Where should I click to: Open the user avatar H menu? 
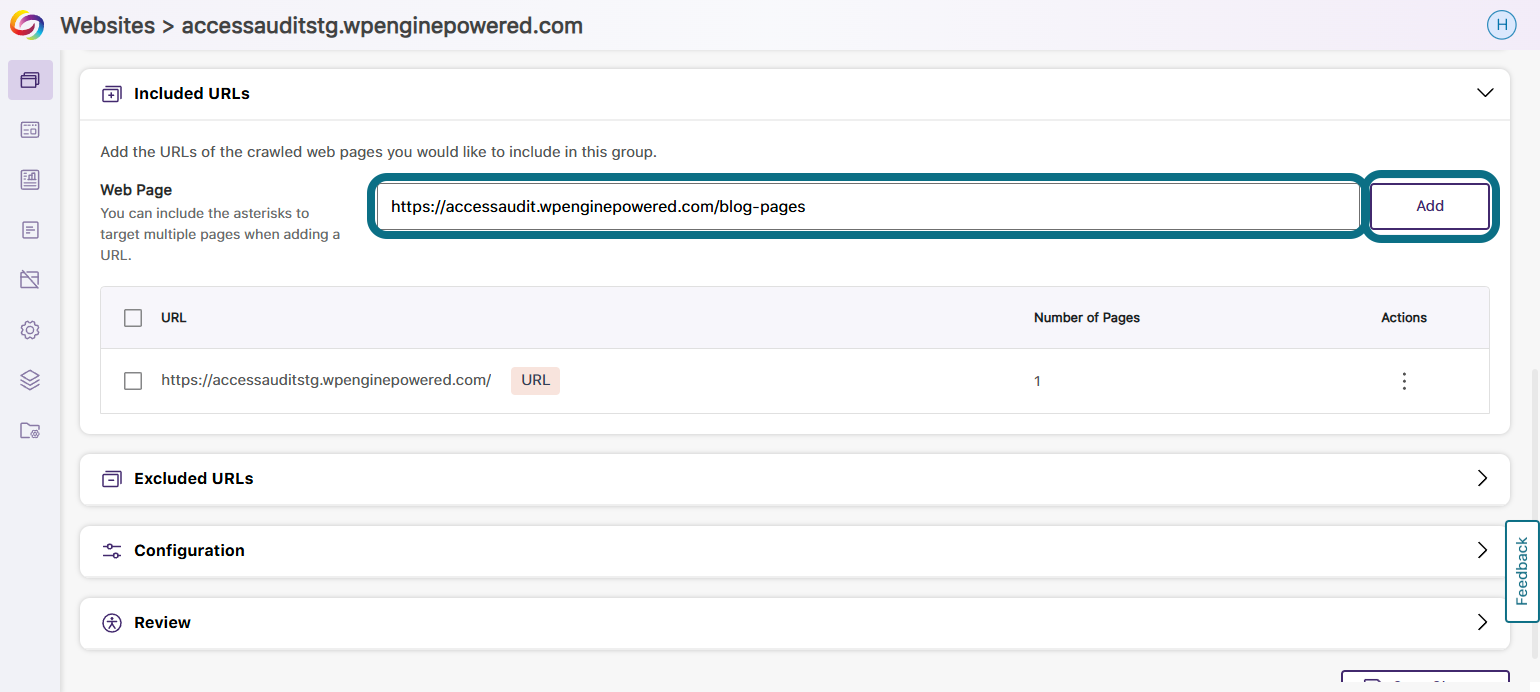[1501, 25]
